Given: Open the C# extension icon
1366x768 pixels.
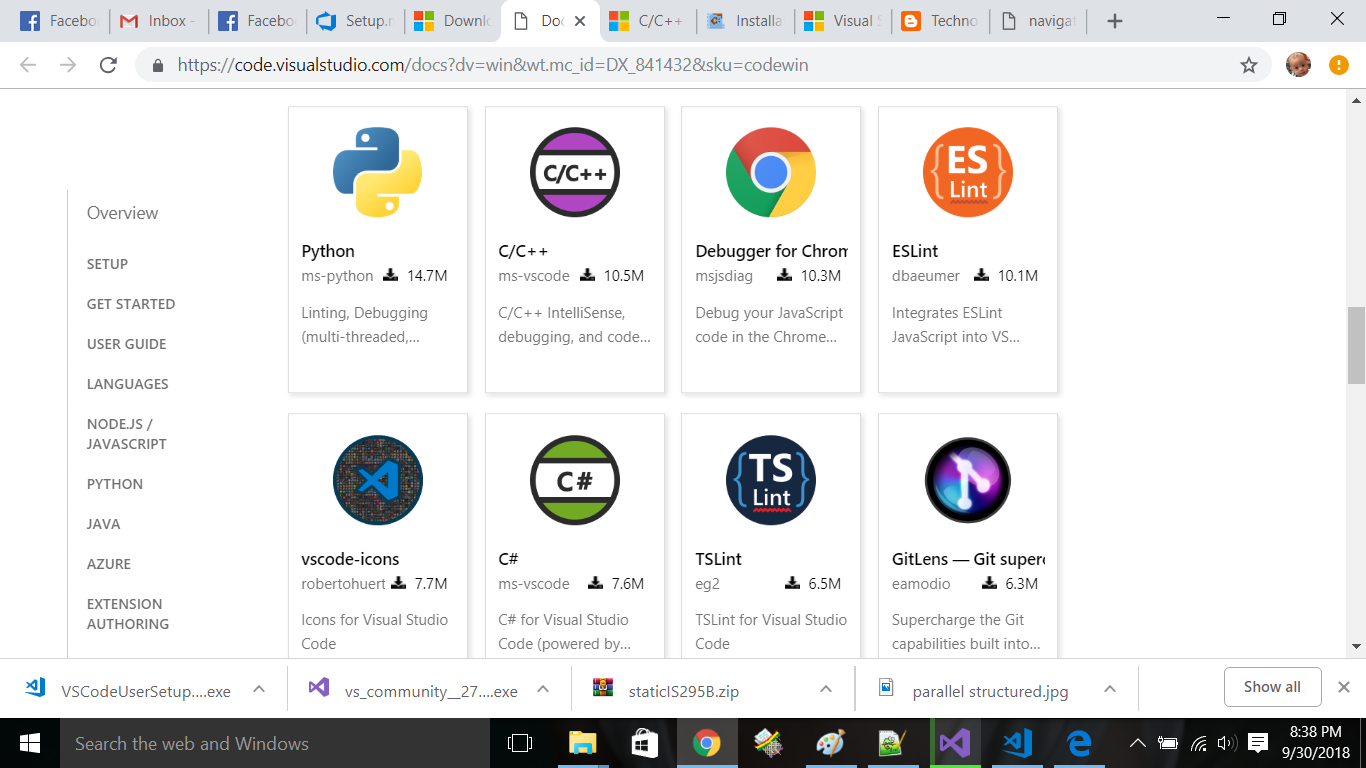Looking at the screenshot, I should tap(574, 480).
